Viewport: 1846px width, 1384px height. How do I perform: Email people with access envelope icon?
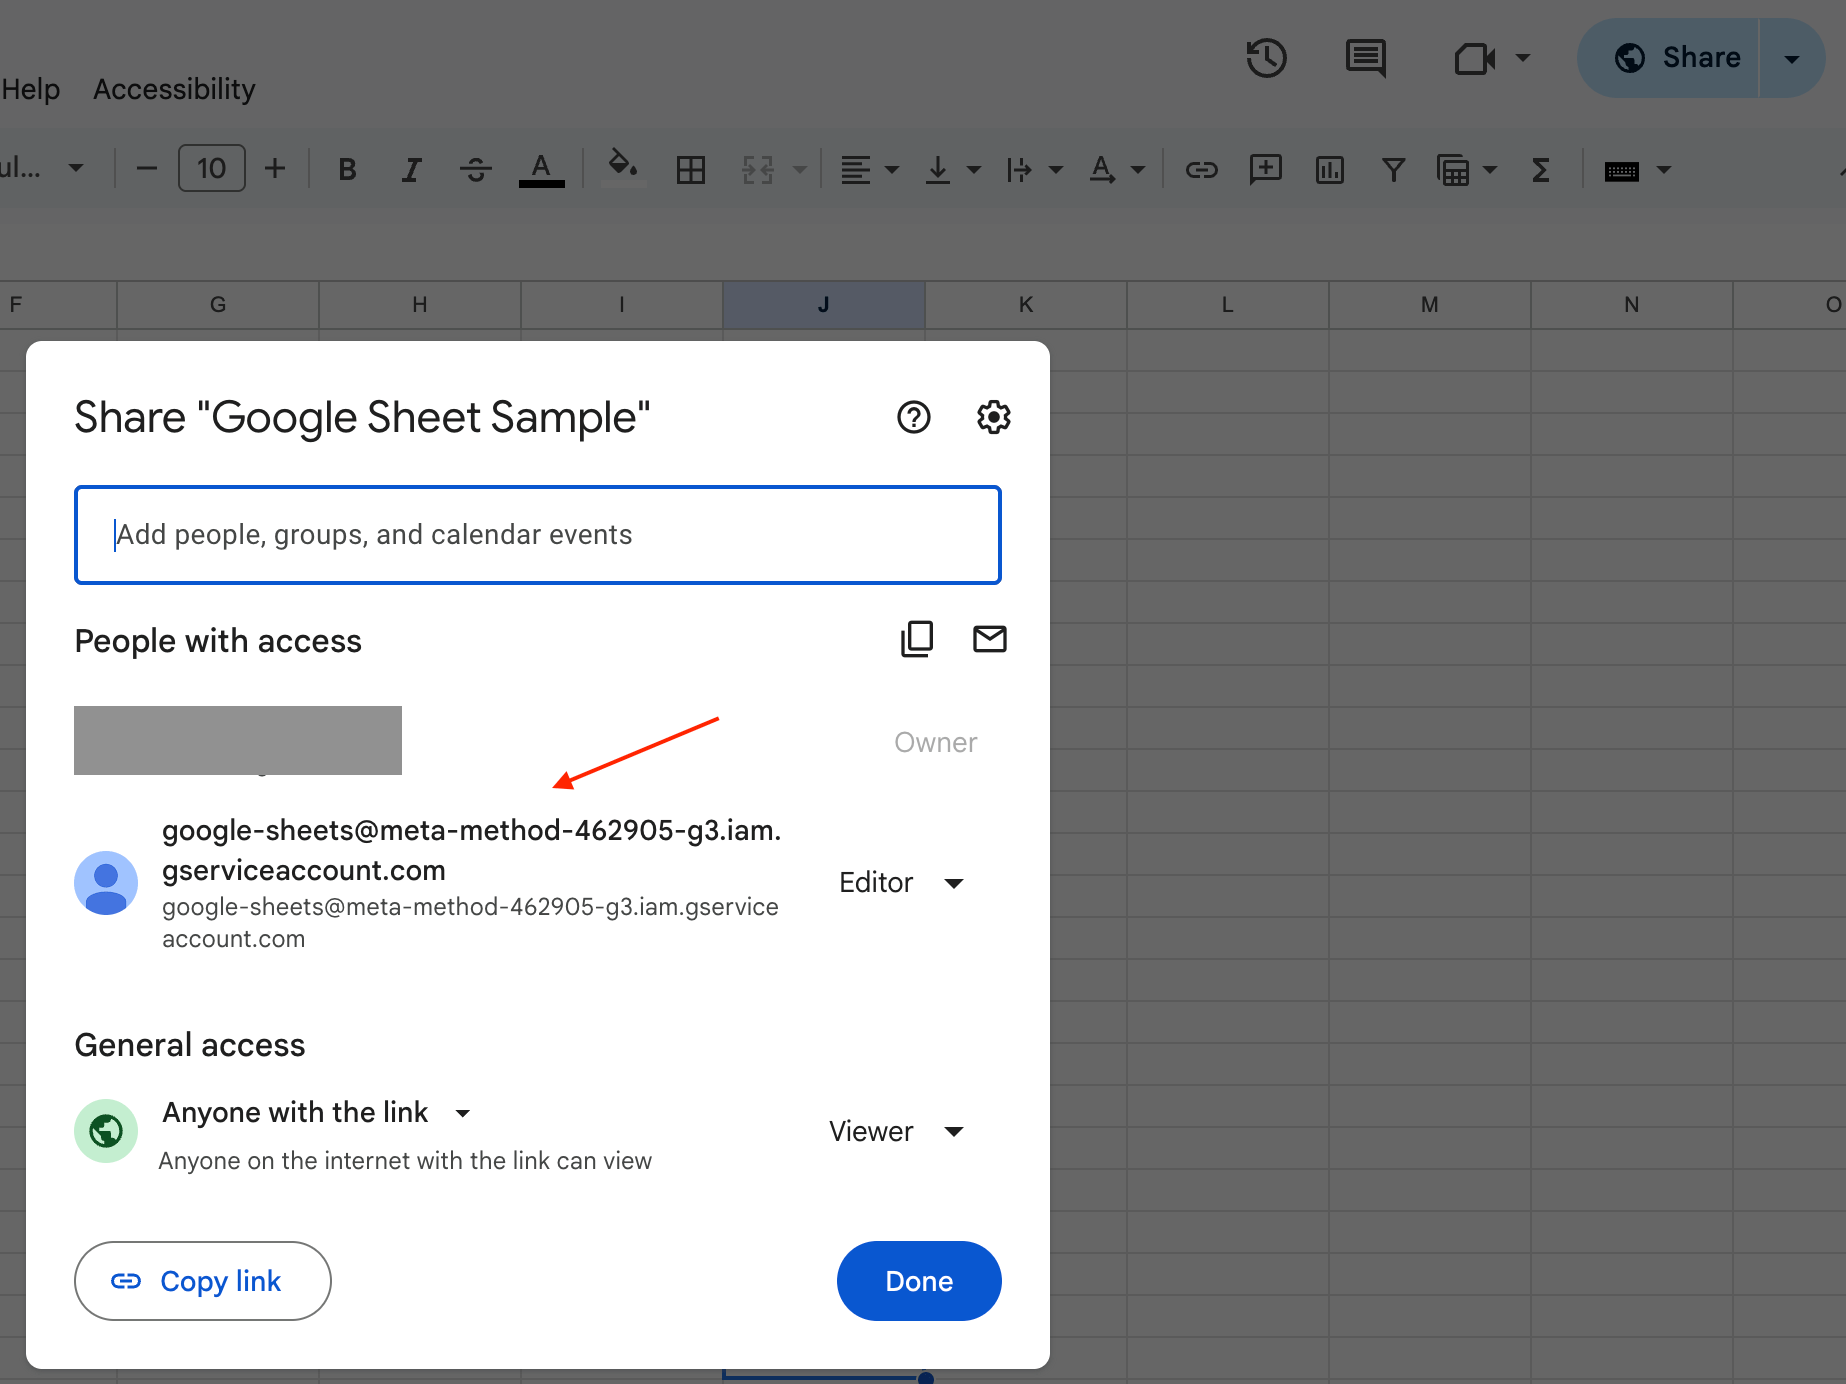point(990,639)
